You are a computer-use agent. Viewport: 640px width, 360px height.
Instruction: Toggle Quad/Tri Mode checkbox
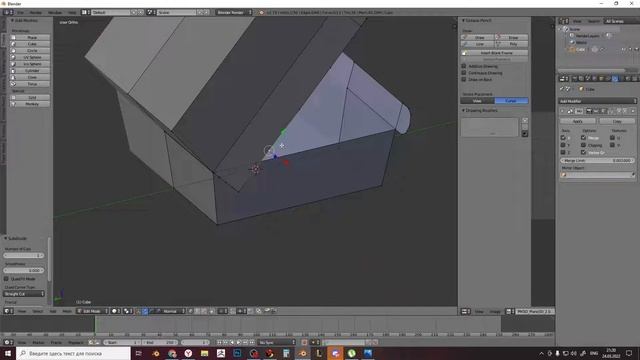[6, 278]
